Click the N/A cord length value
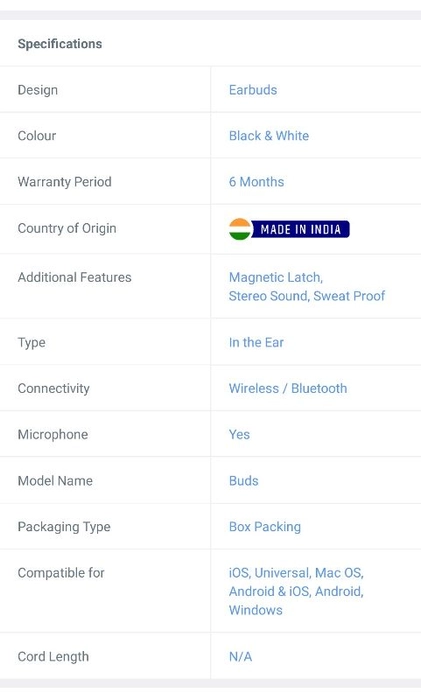Image resolution: width=421 pixels, height=700 pixels. coord(240,657)
